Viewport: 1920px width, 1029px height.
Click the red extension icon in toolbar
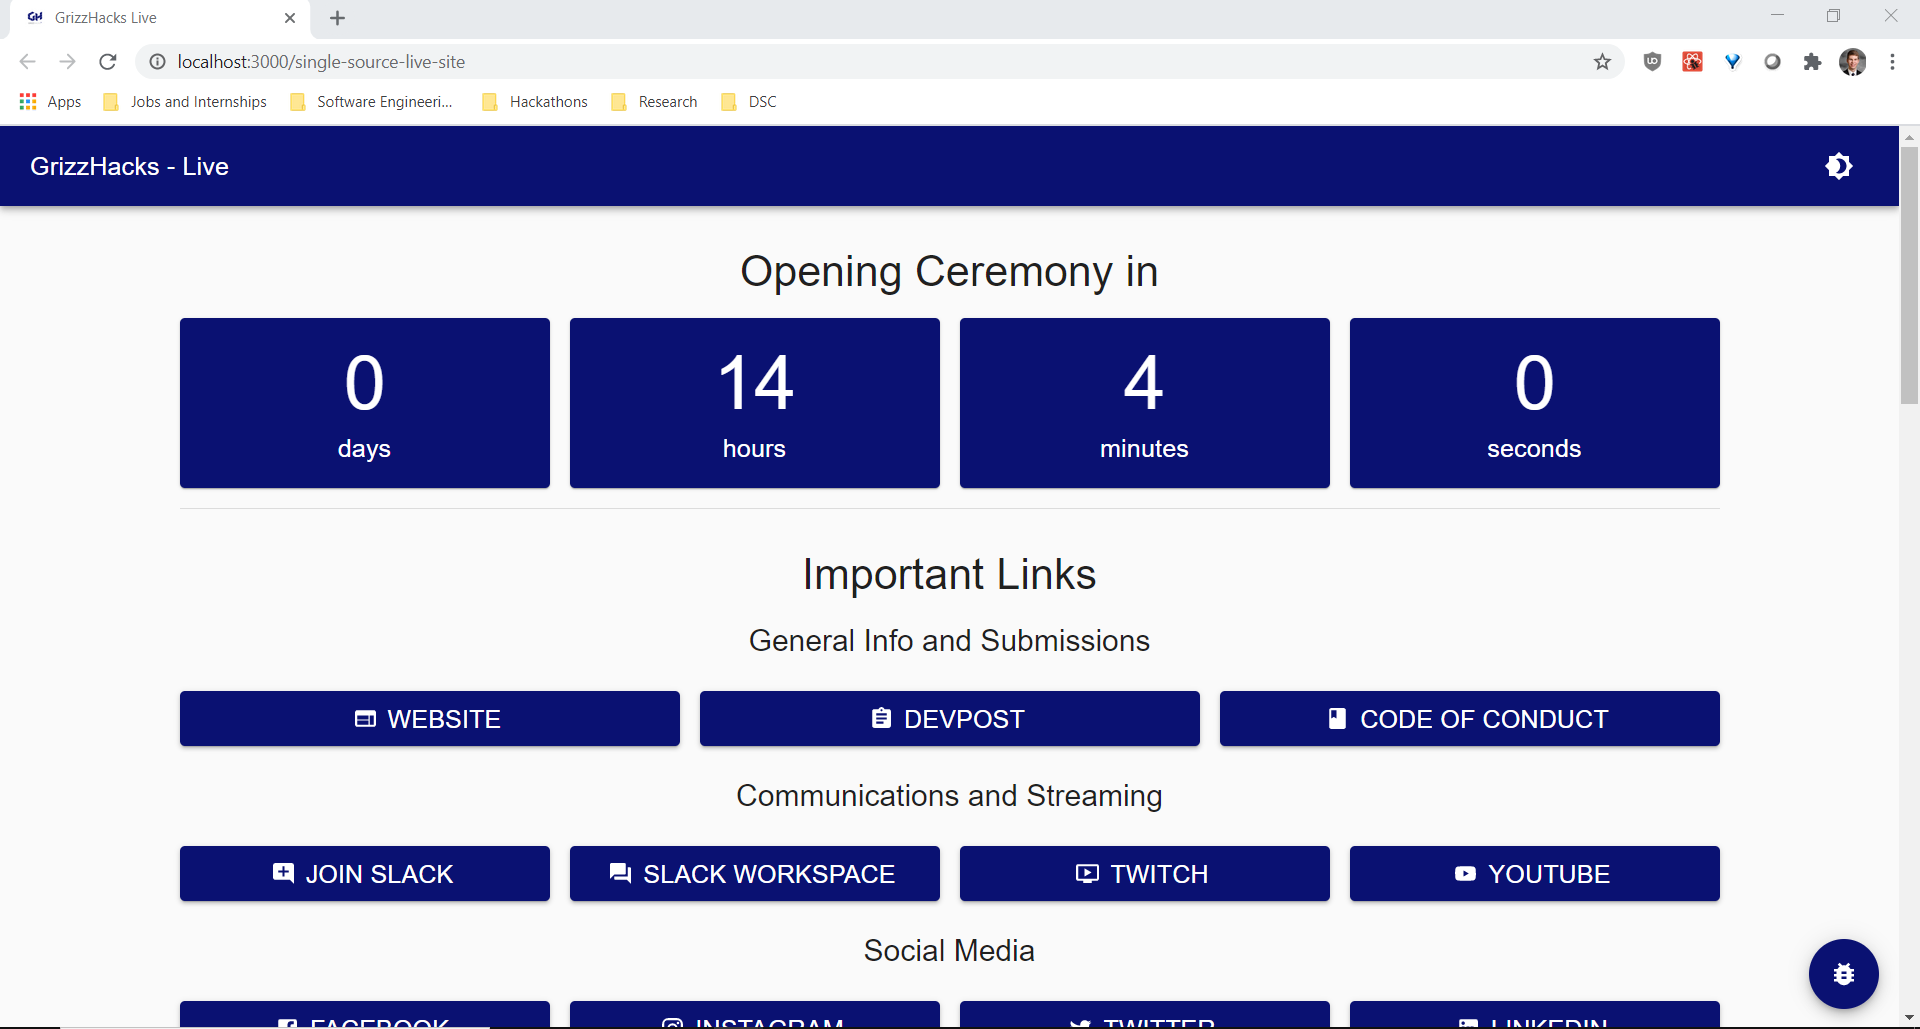tap(1692, 62)
